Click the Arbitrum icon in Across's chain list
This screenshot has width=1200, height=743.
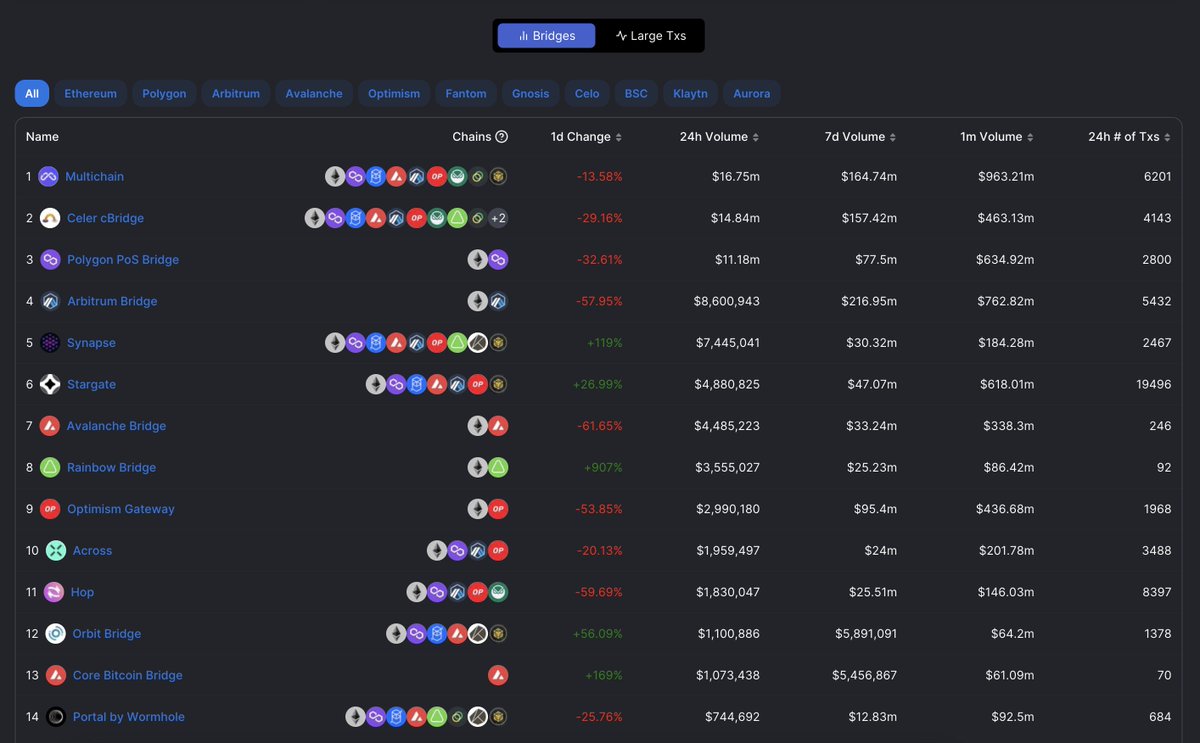click(x=478, y=550)
